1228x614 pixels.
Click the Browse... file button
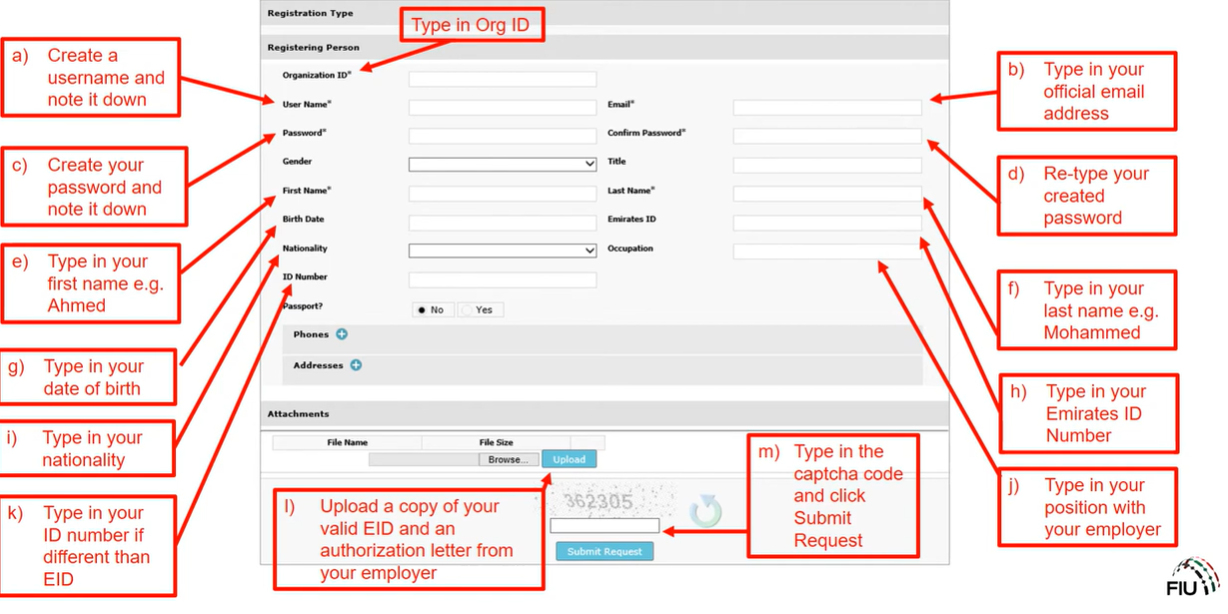508,459
